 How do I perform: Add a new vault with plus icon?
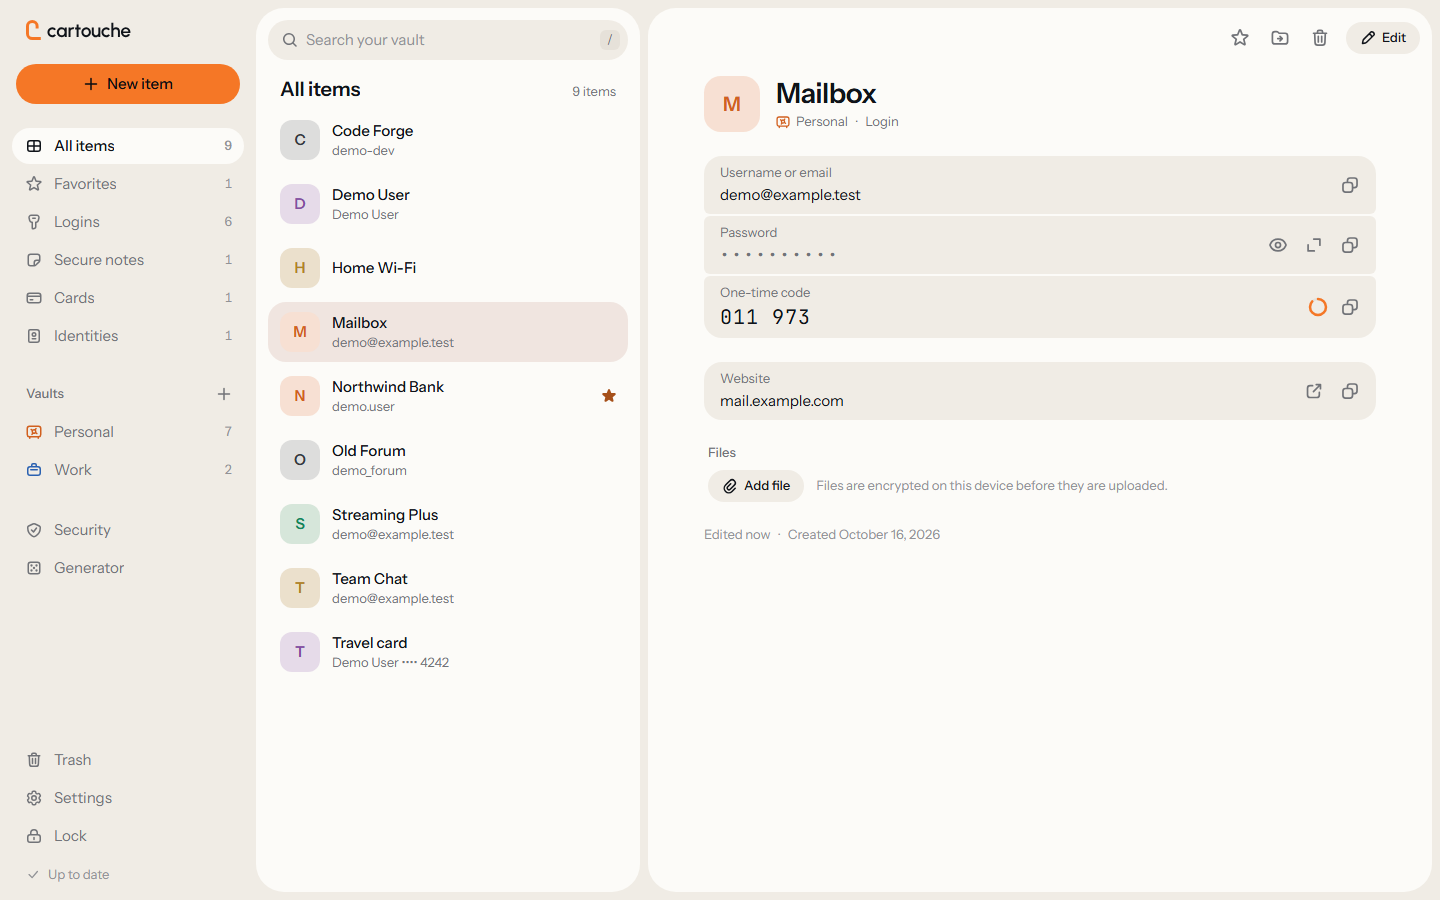tap(224, 394)
